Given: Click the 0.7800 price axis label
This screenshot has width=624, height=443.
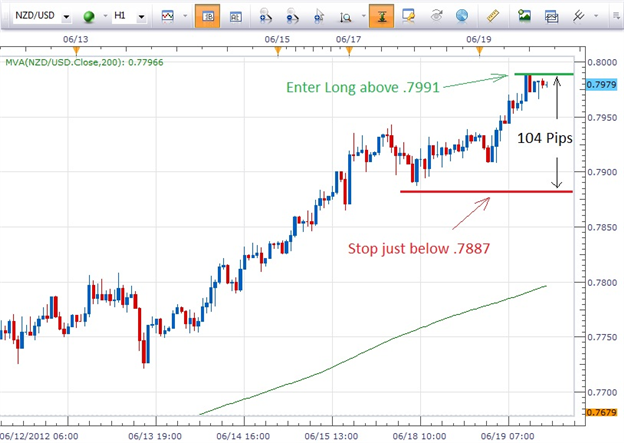Looking at the screenshot, I should [602, 283].
